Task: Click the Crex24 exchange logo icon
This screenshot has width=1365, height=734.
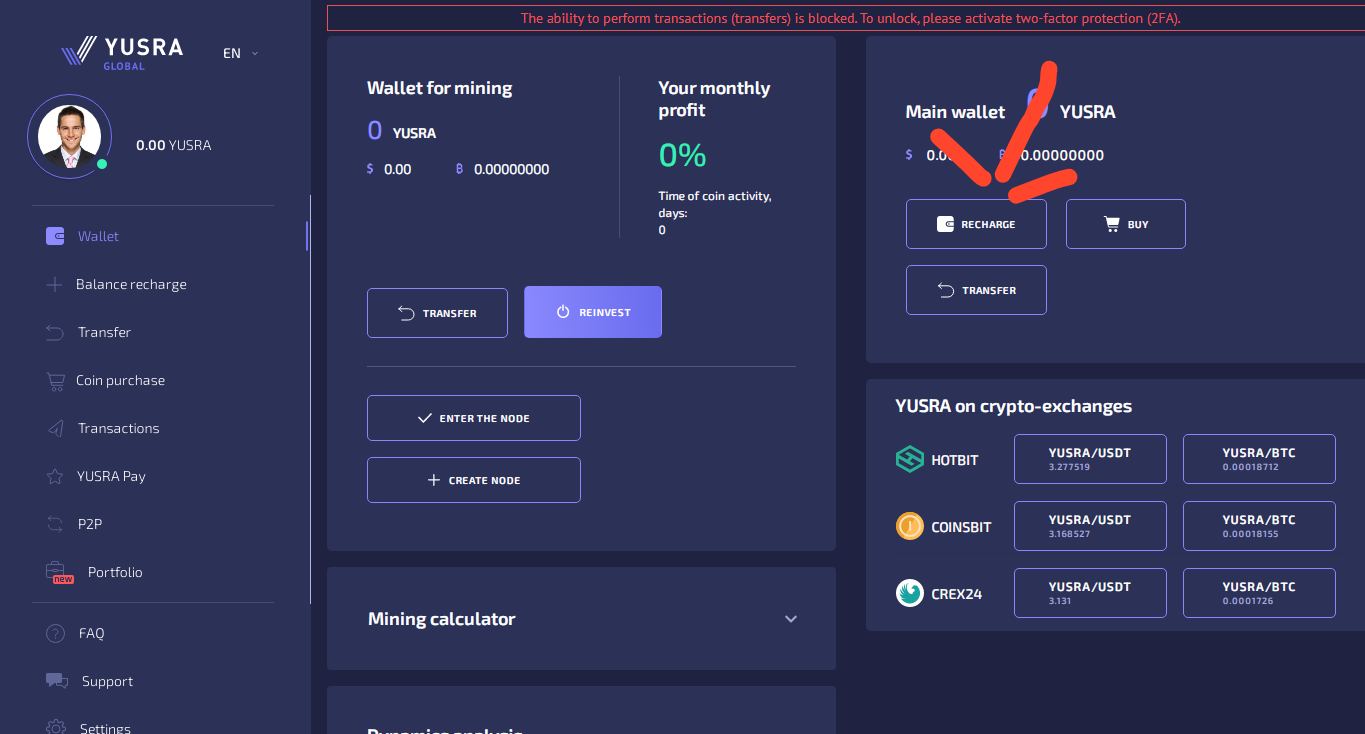Action: click(x=910, y=593)
